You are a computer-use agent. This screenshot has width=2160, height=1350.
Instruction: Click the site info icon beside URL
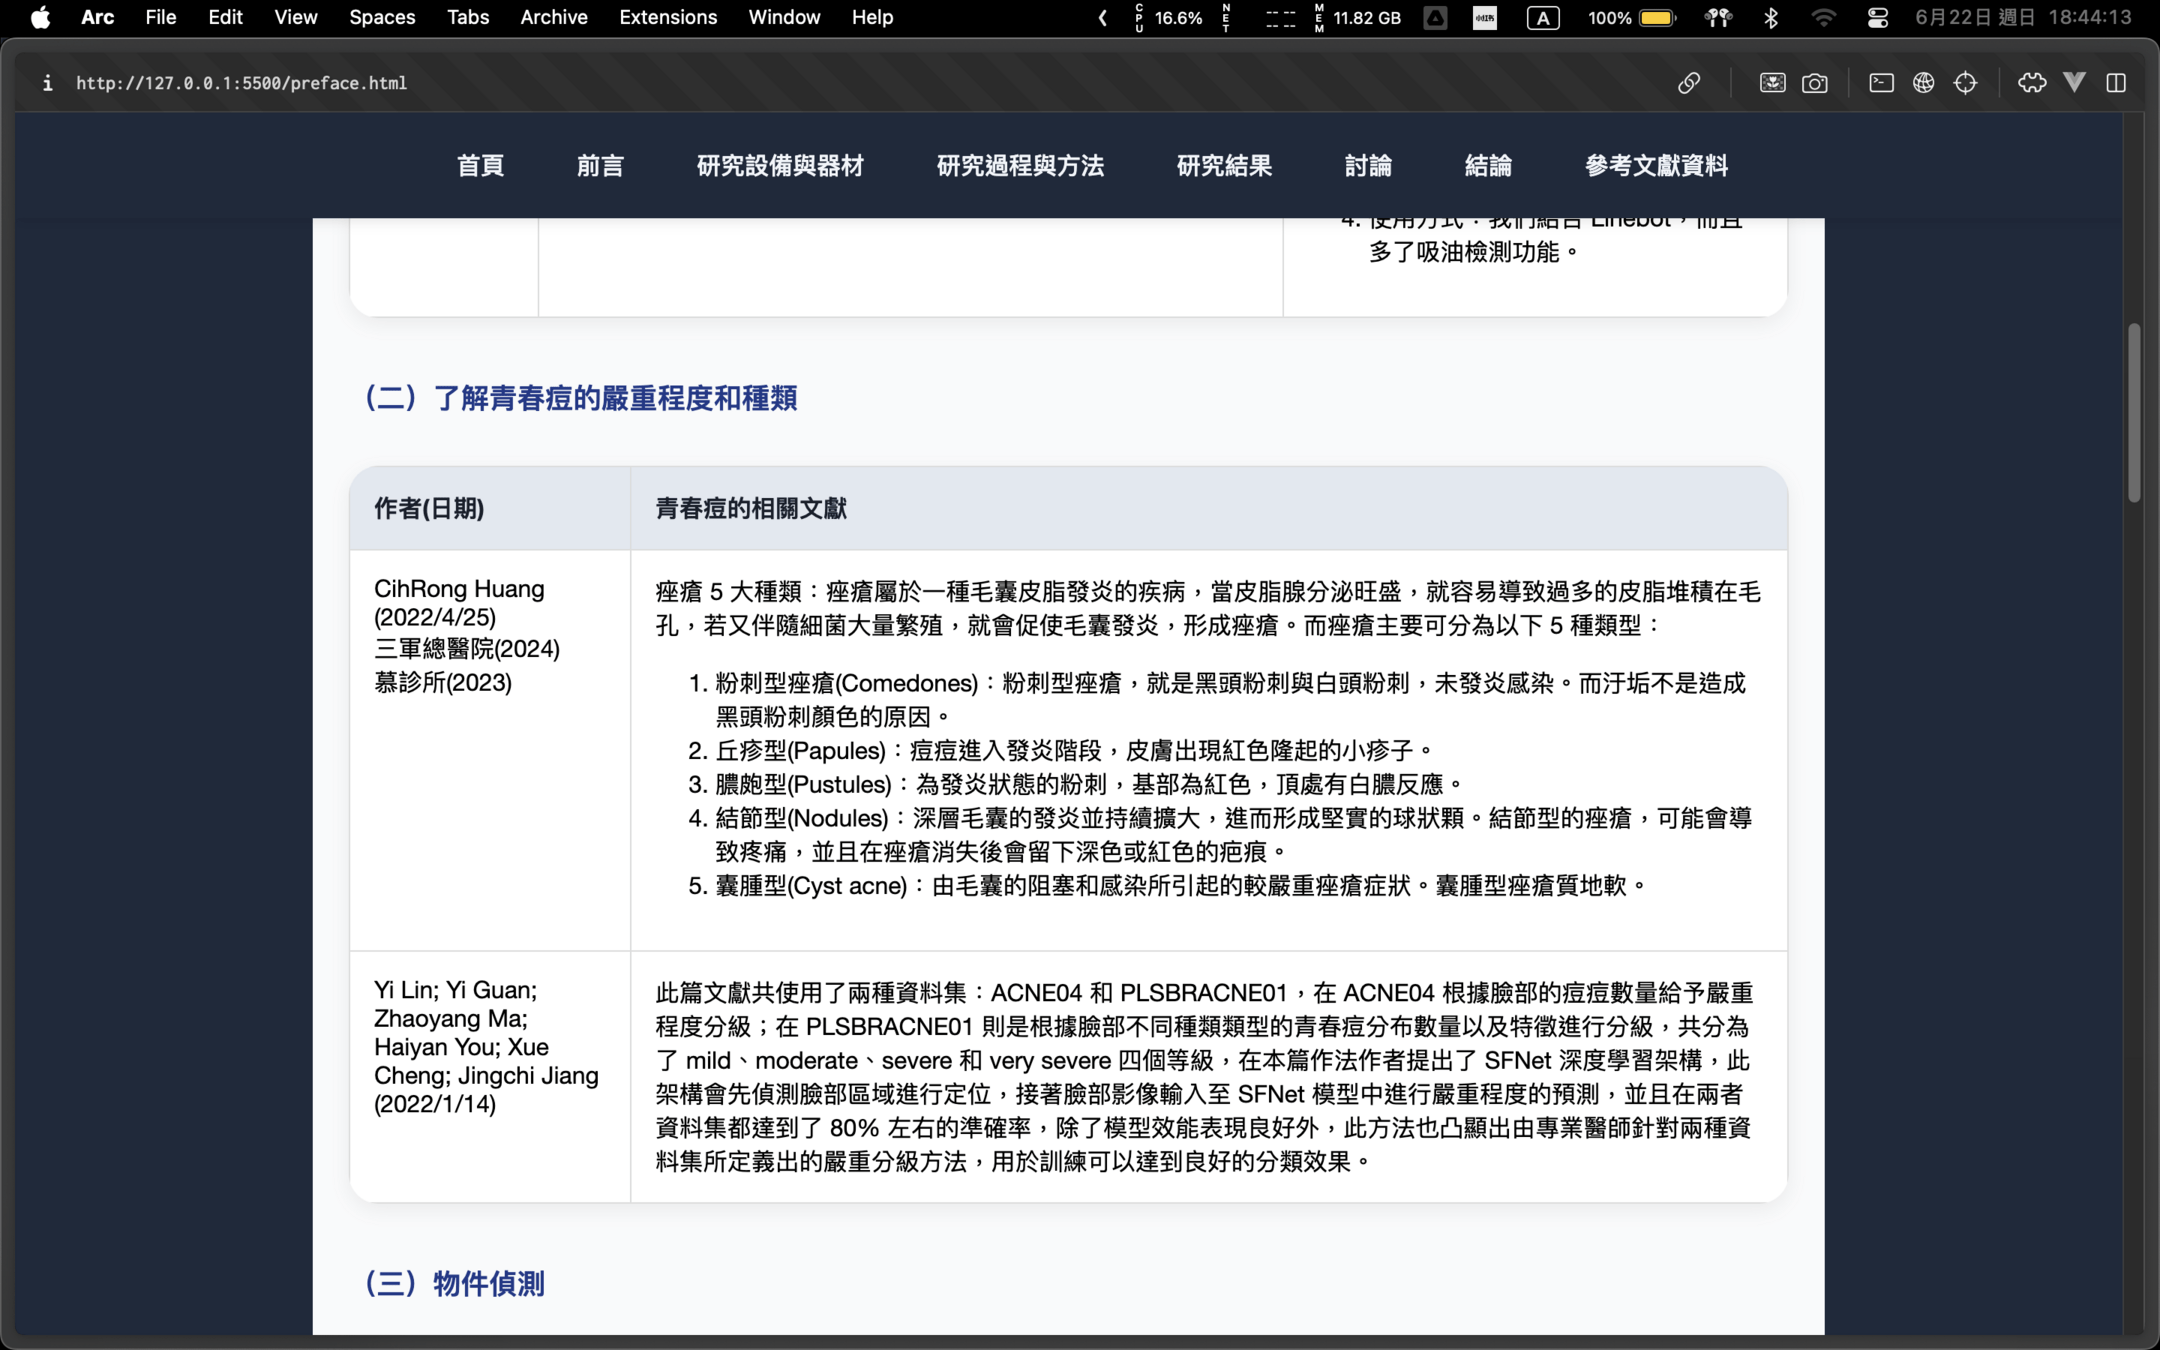click(47, 83)
